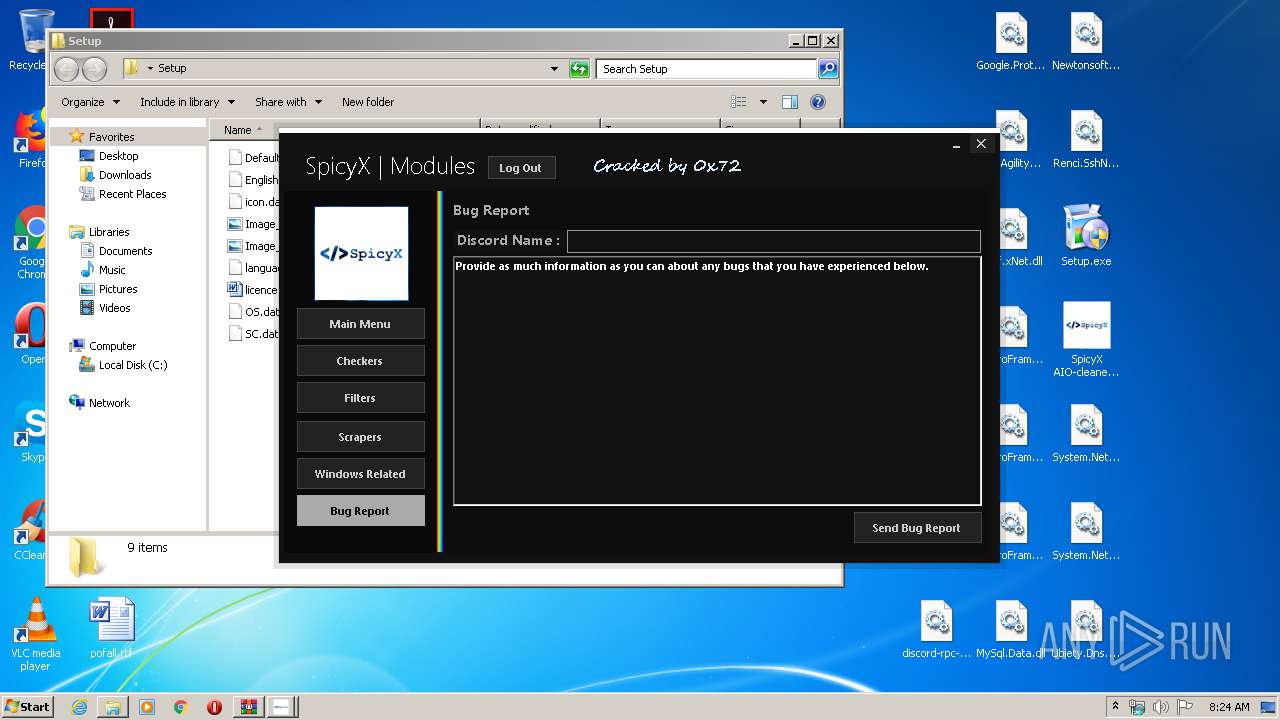
Task: Launch Chrome from the taskbar
Action: point(181,707)
